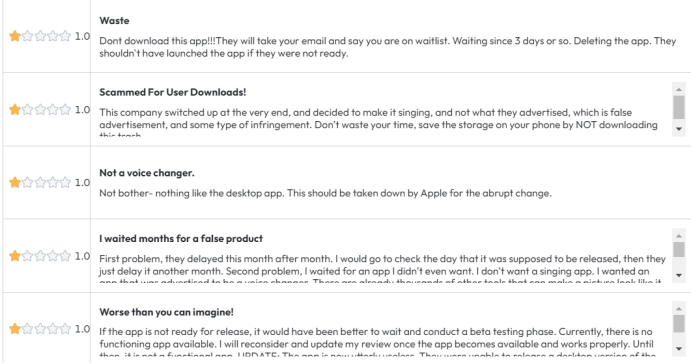Click filled star on I waited months review
Image resolution: width=691 pixels, height=364 pixels.
tap(15, 256)
